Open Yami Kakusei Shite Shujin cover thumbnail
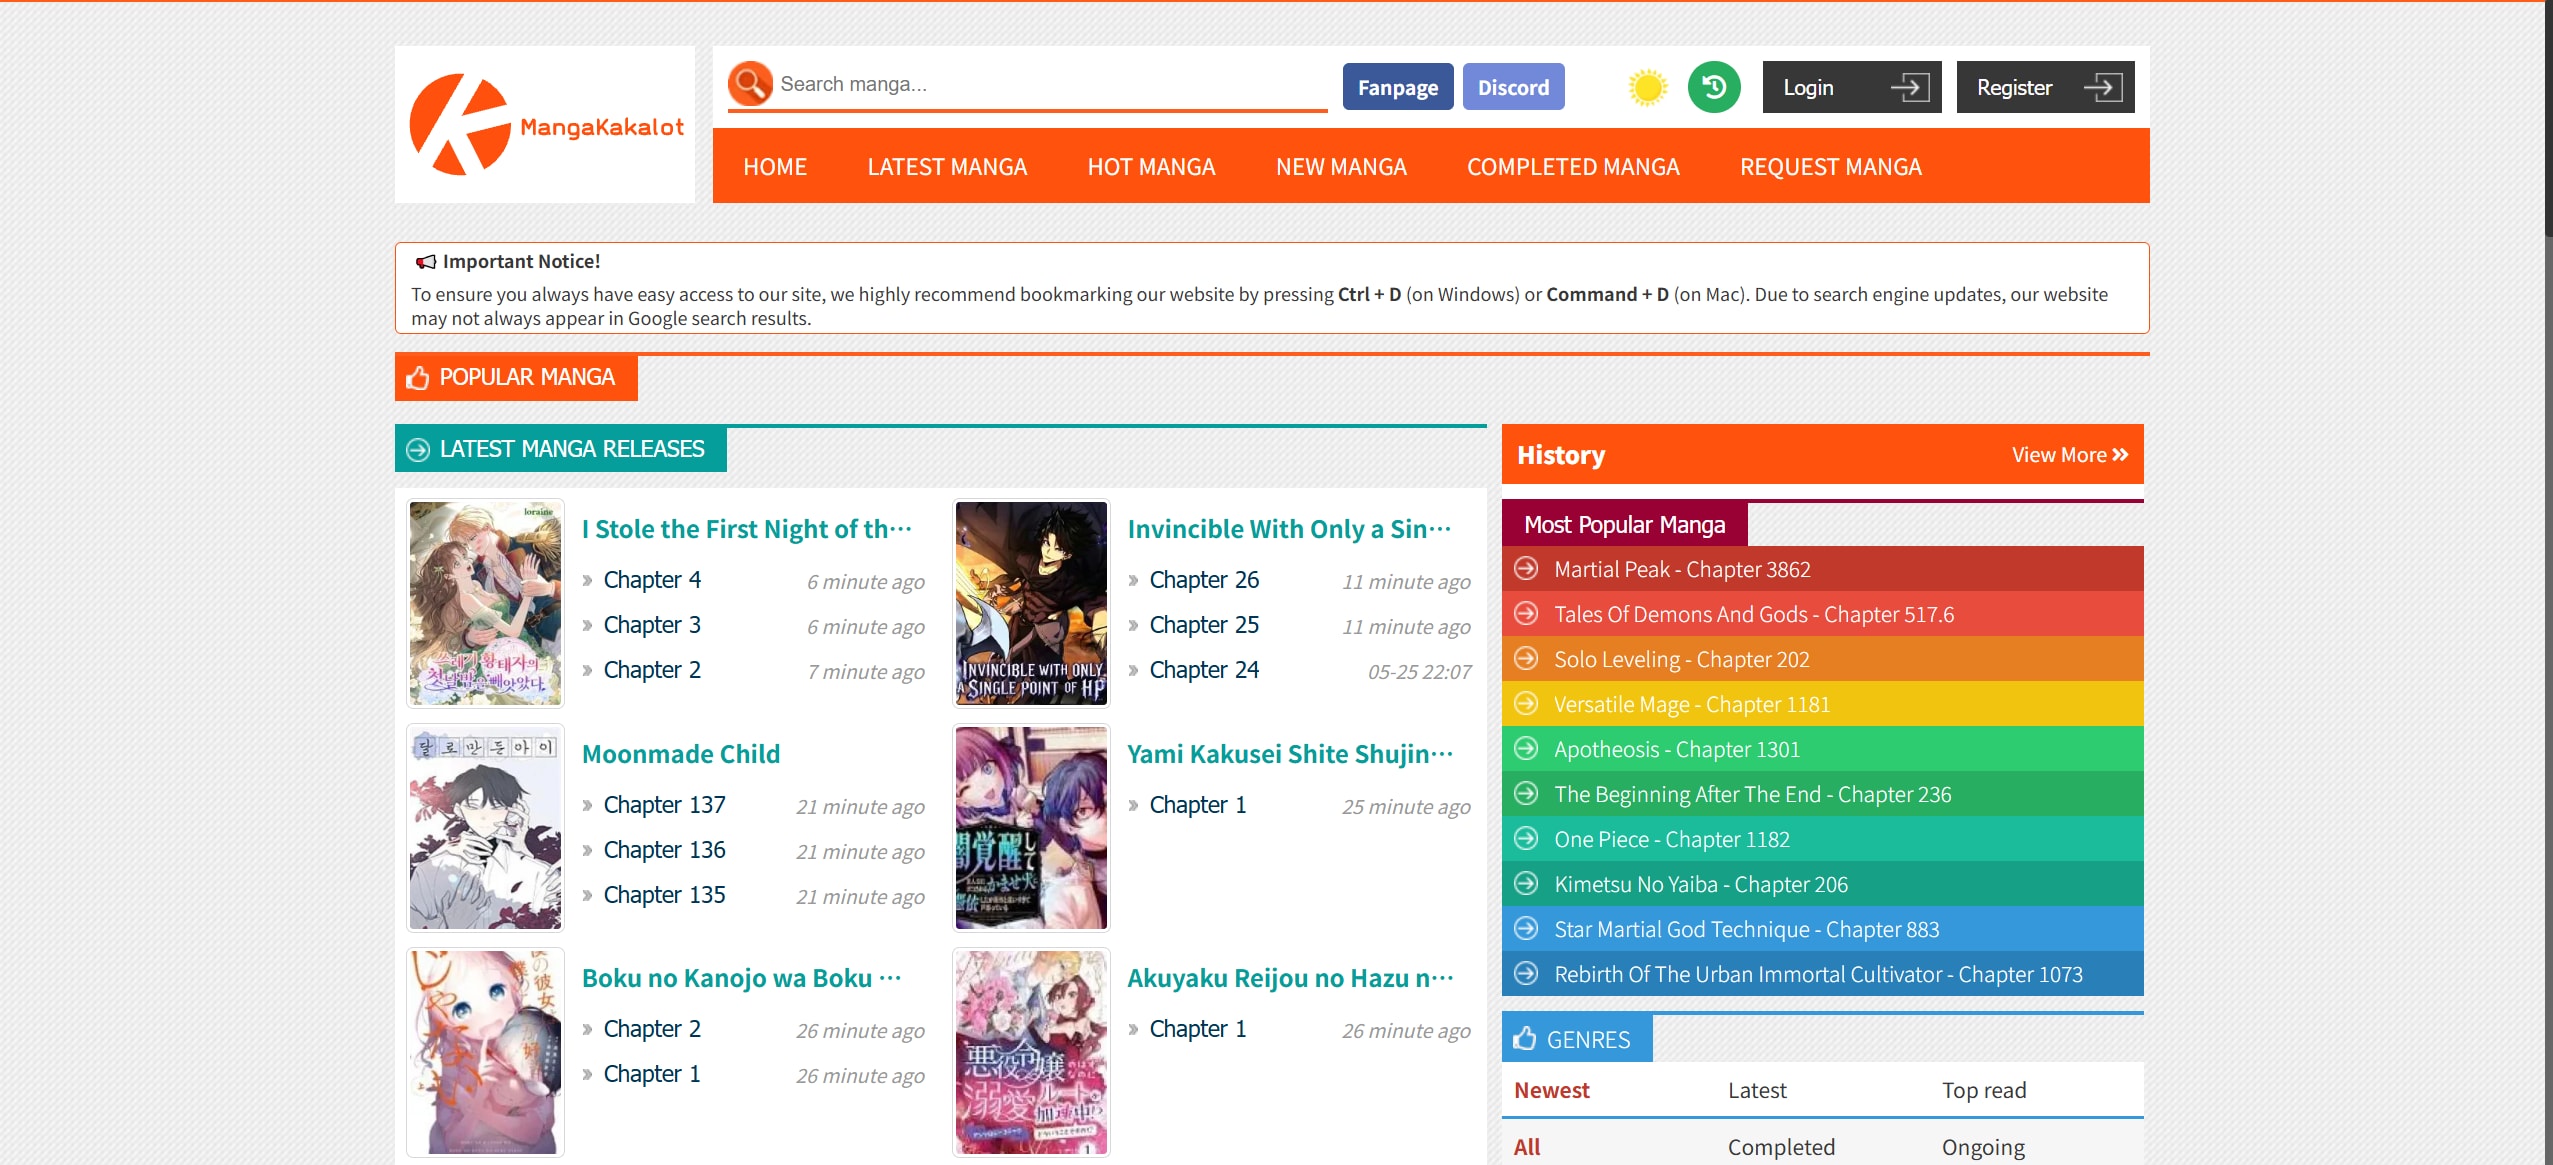Screen dimensions: 2553x1165 click(1031, 828)
